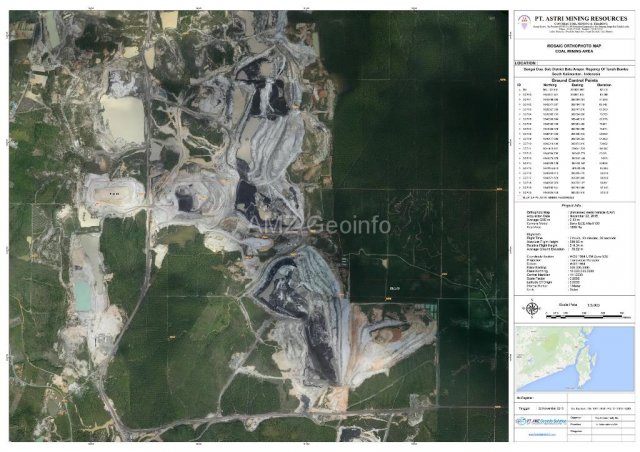Click the large beige pond in upper-left mine area
The width and height of the screenshot is (640, 452).
(x=122, y=118)
